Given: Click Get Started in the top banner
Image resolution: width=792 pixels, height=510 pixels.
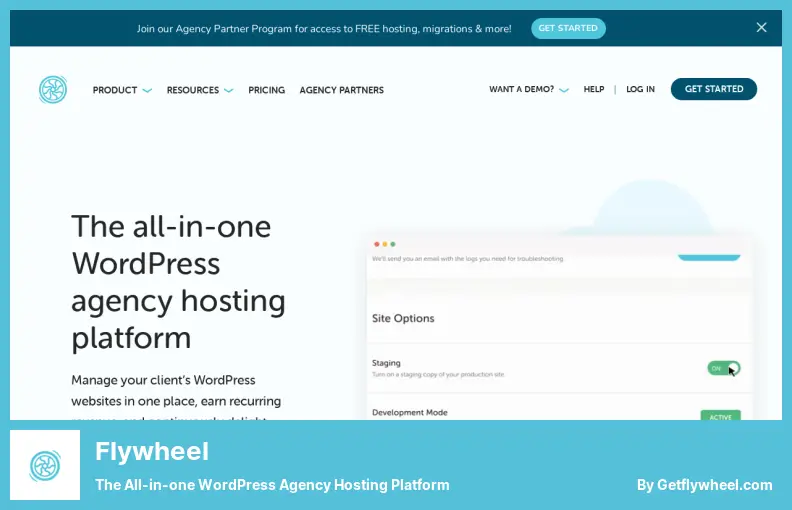Looking at the screenshot, I should tap(568, 28).
